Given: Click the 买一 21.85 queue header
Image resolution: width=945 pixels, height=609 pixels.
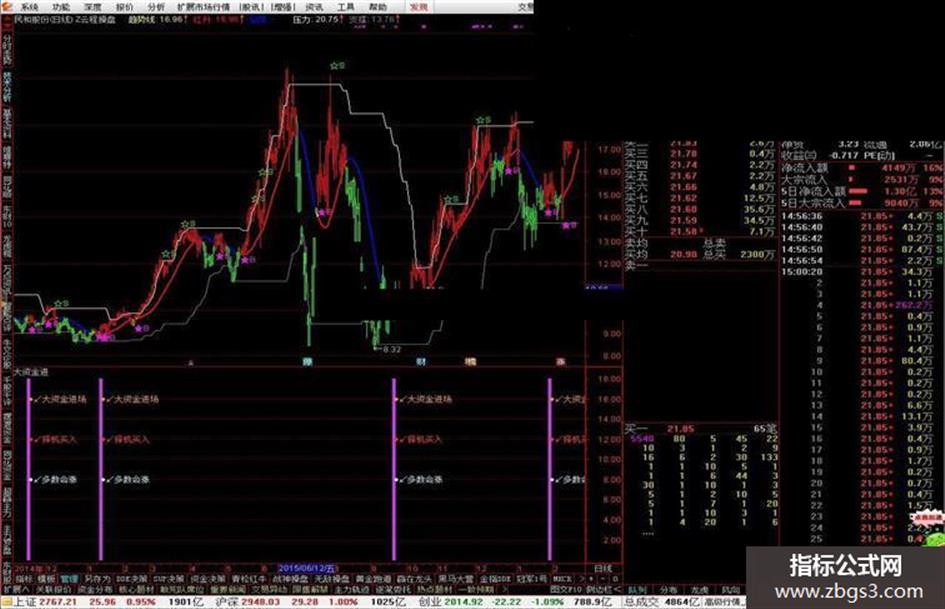Looking at the screenshot, I should [702, 429].
